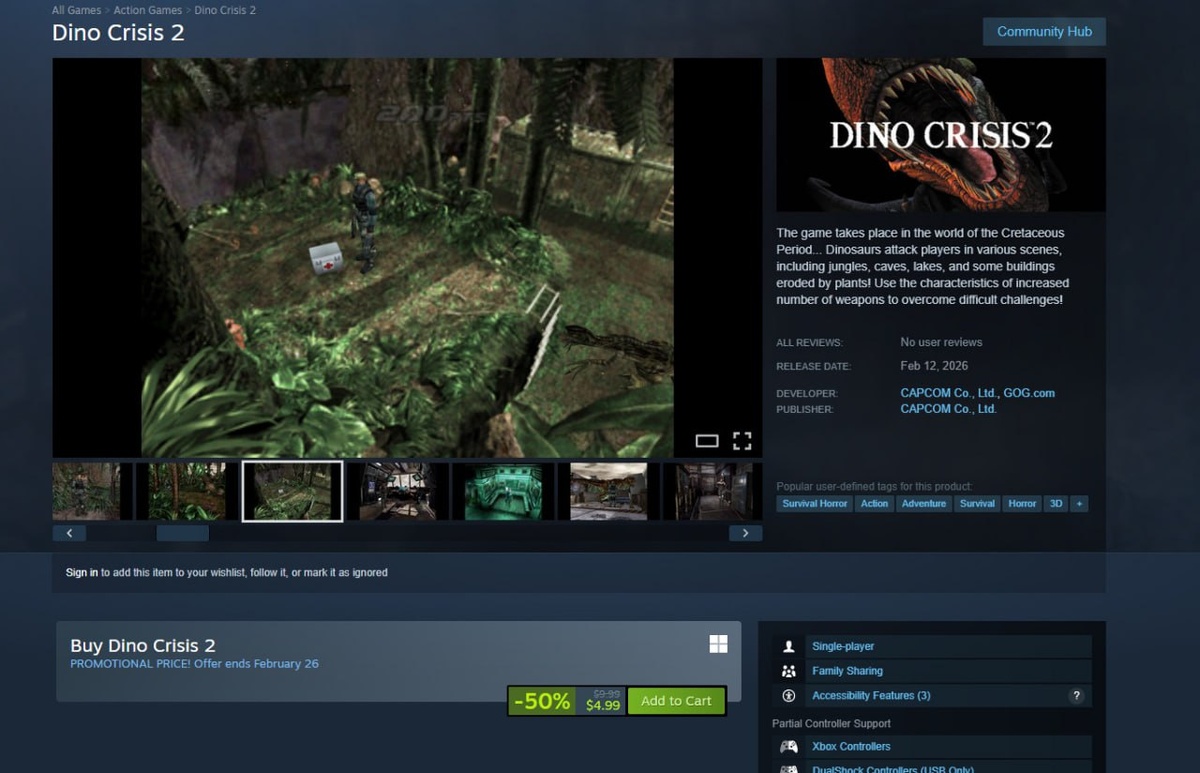Click the thumbnail strip scrollbar handle

(183, 533)
